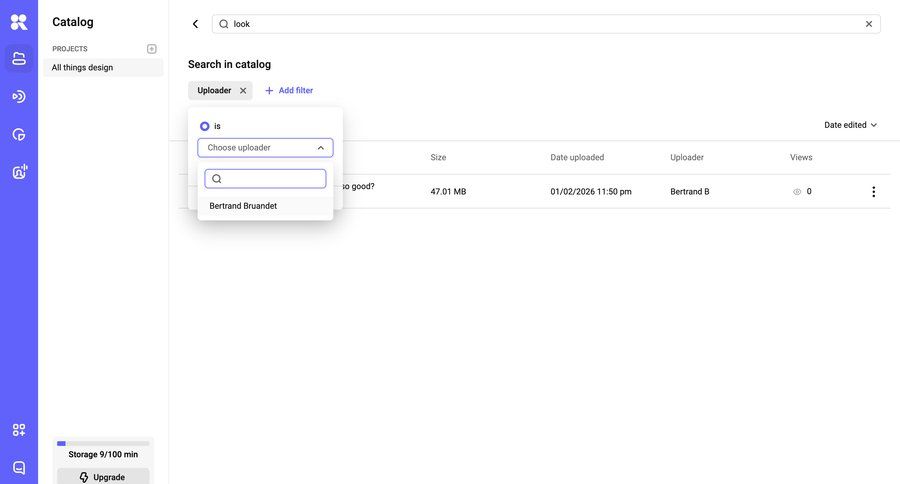This screenshot has width=900, height=484.
Task: Open the Catalog section icon in the sidebar
Action: click(19, 58)
